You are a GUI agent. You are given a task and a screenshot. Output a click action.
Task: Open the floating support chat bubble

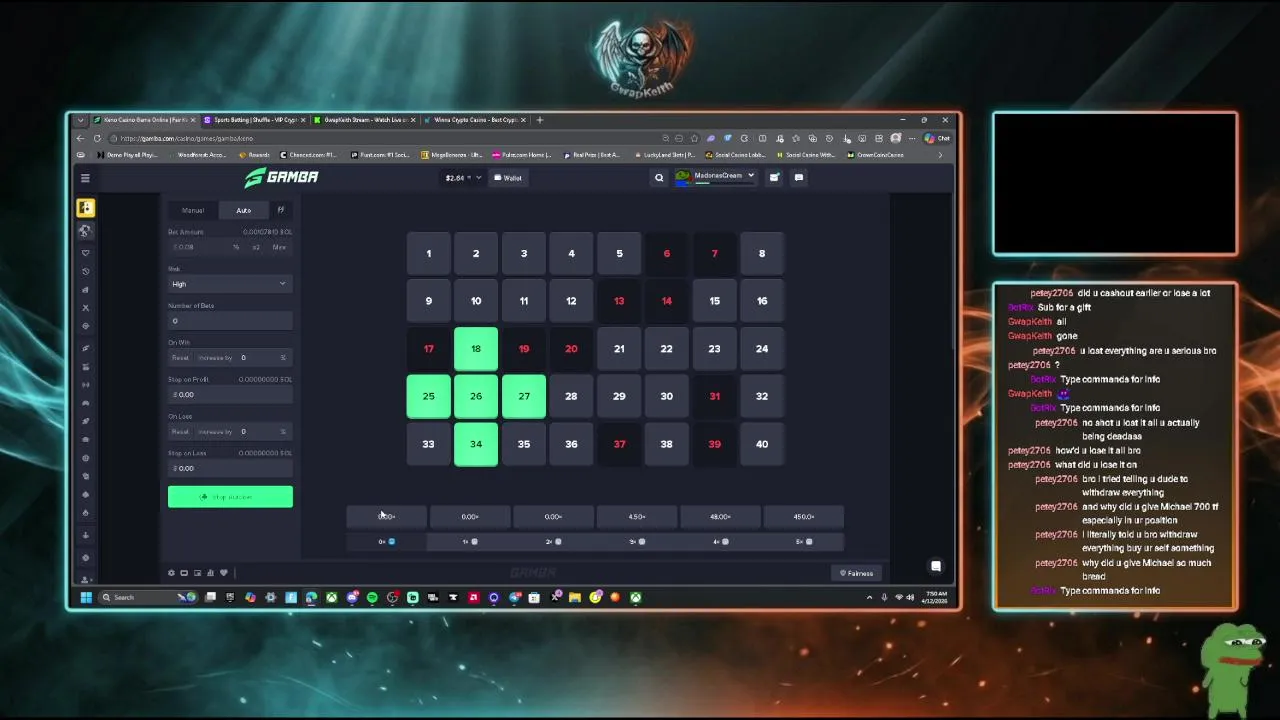[936, 566]
